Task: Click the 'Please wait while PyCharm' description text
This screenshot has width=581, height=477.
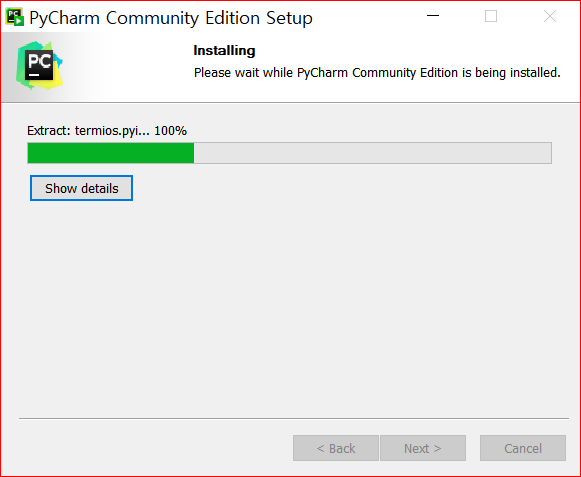Action: [377, 73]
